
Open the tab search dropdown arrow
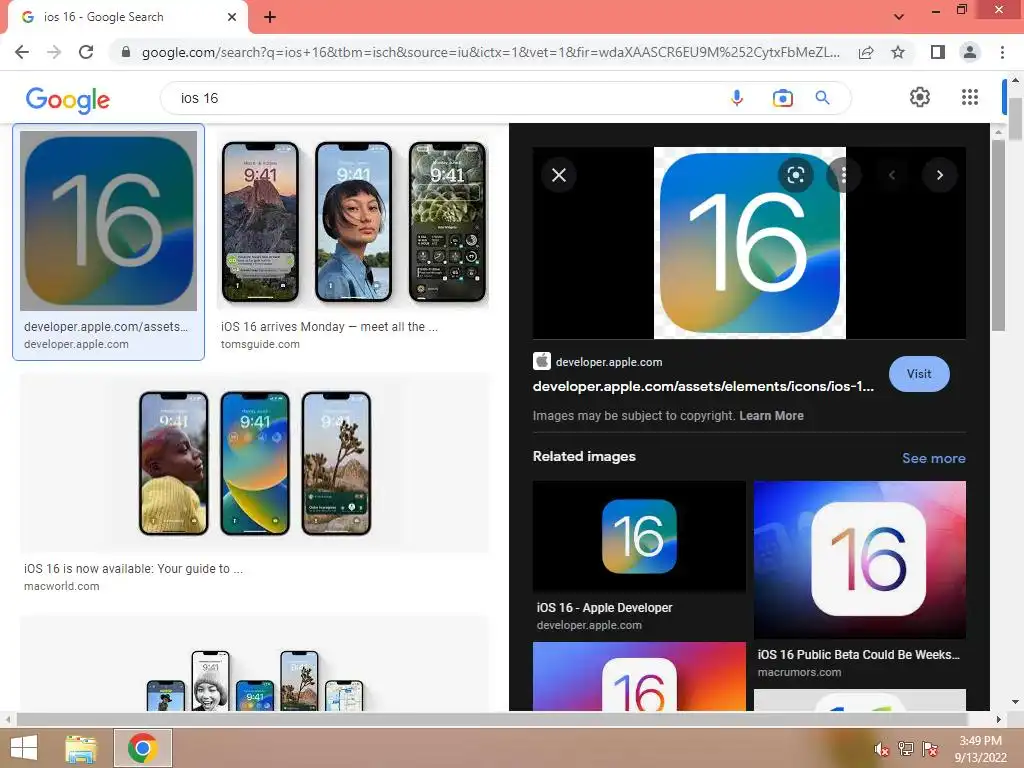[899, 17]
